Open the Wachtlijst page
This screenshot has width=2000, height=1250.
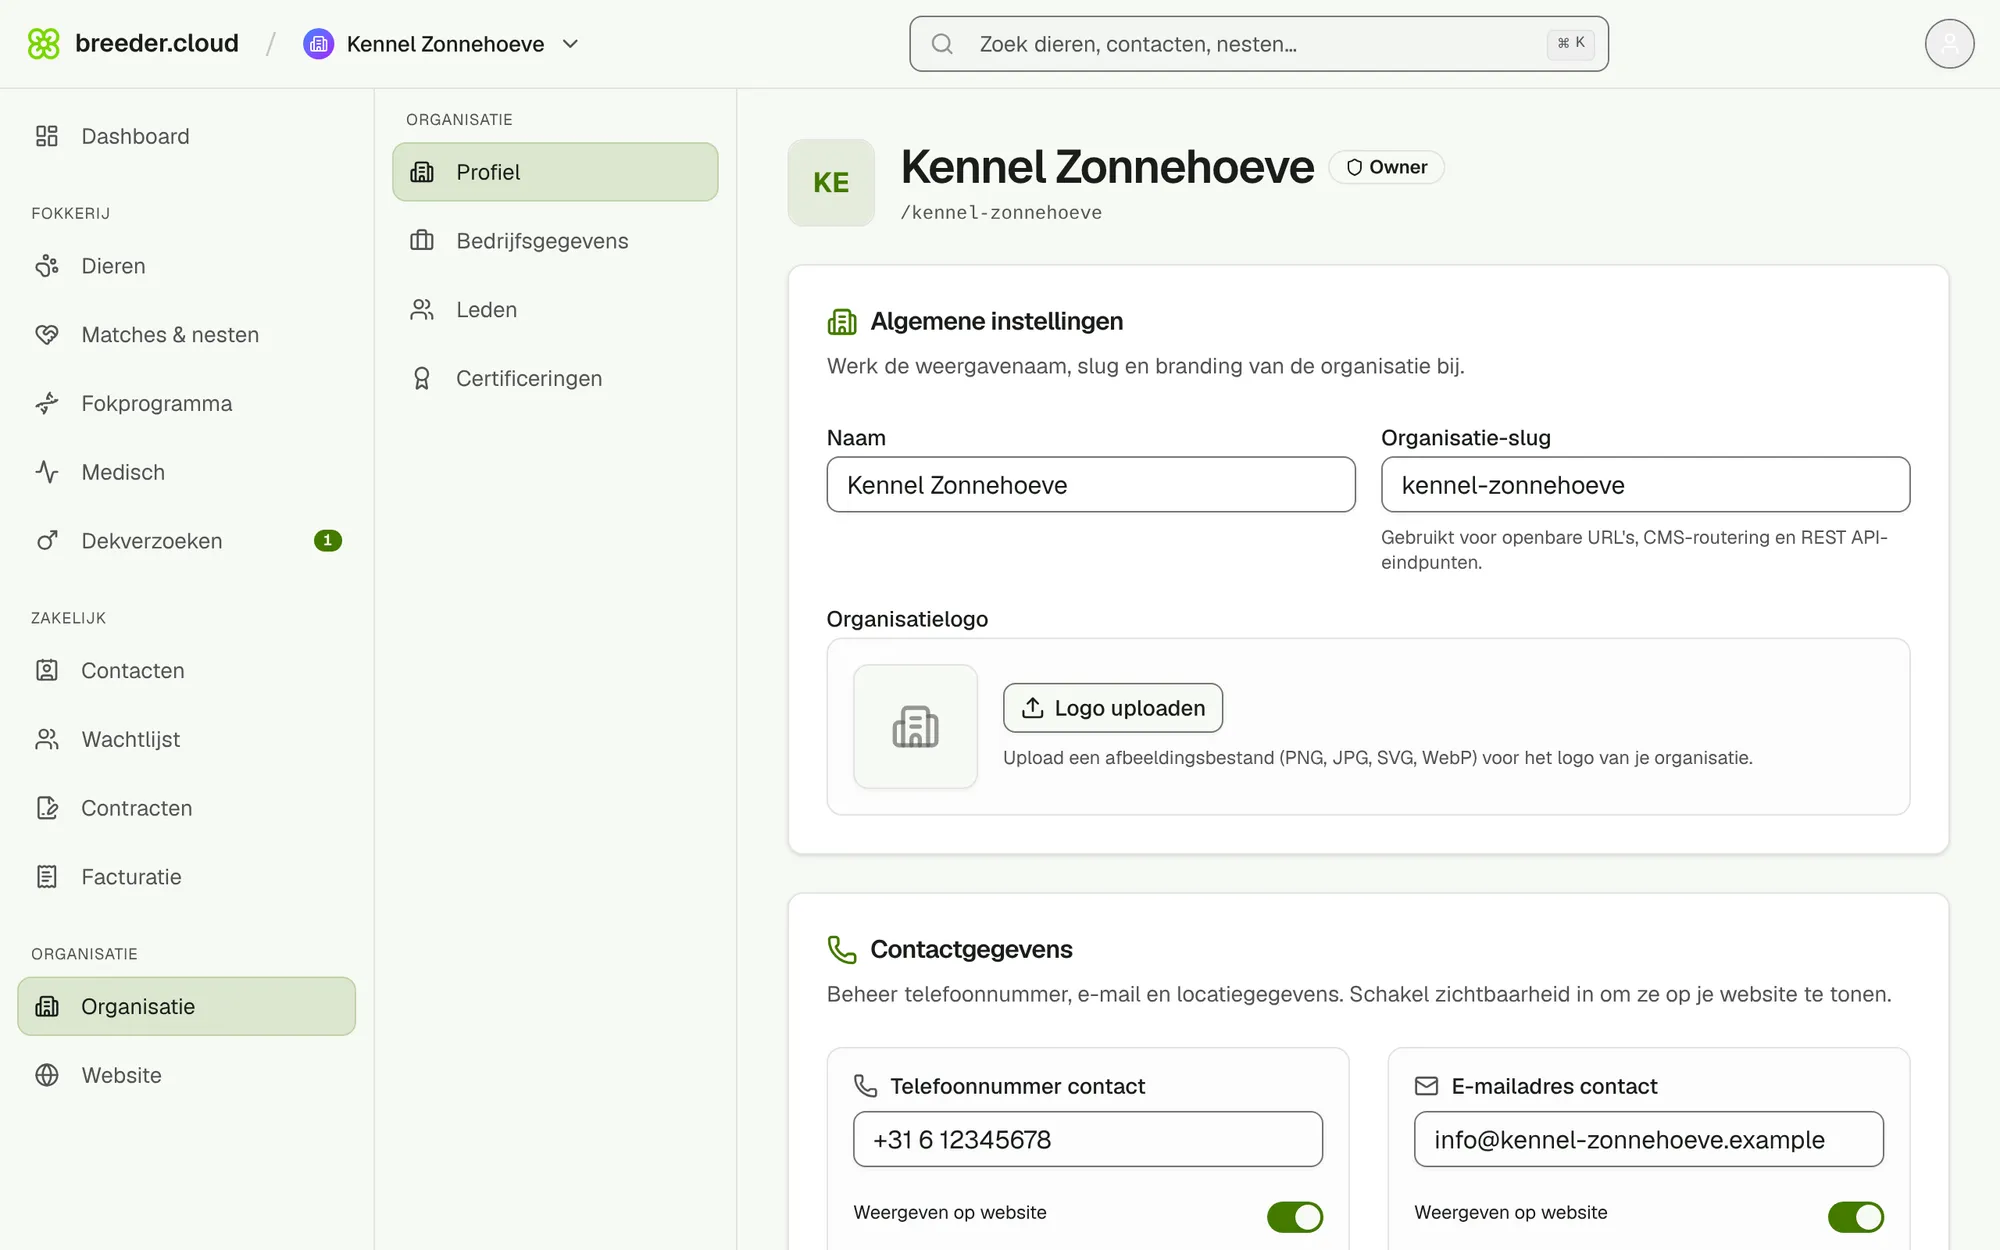coord(187,739)
